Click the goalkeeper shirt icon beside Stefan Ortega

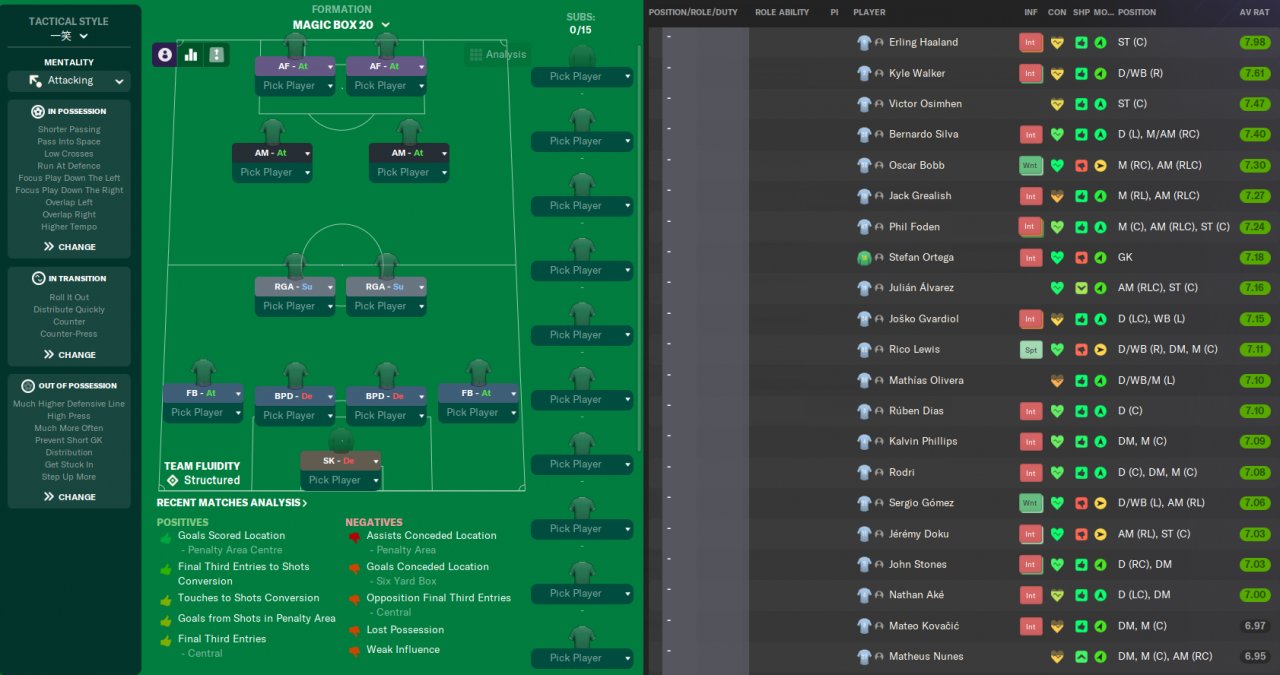(865, 257)
